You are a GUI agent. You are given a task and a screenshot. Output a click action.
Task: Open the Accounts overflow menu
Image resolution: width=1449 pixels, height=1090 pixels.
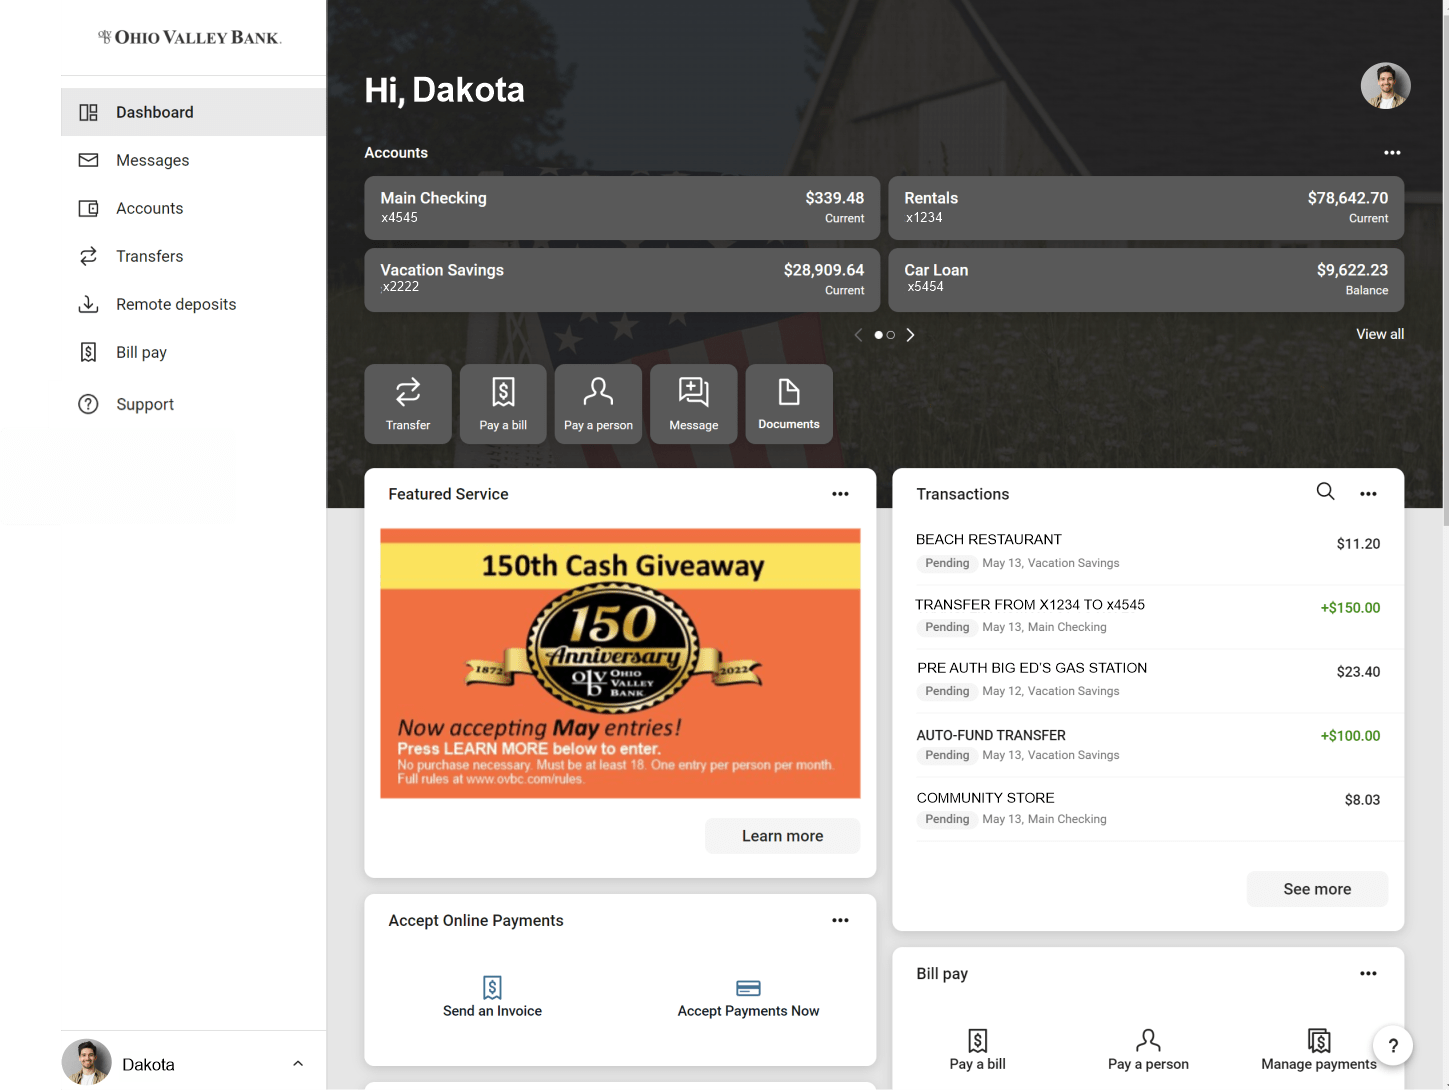(x=1392, y=152)
